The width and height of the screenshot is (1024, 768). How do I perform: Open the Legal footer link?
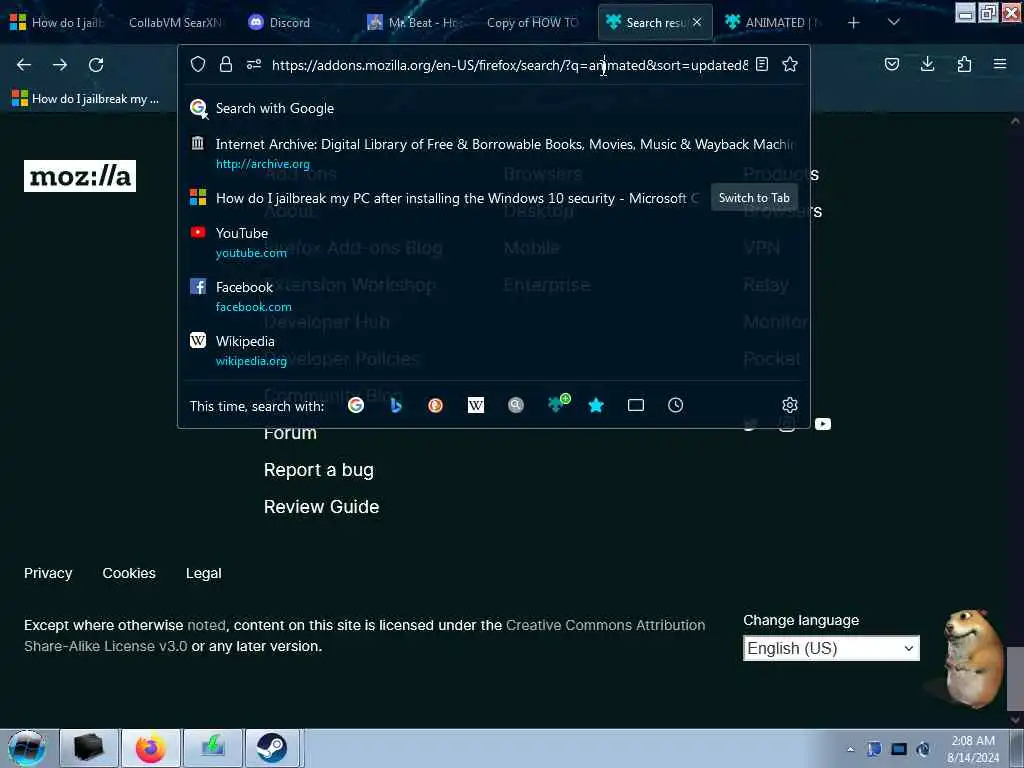[204, 573]
